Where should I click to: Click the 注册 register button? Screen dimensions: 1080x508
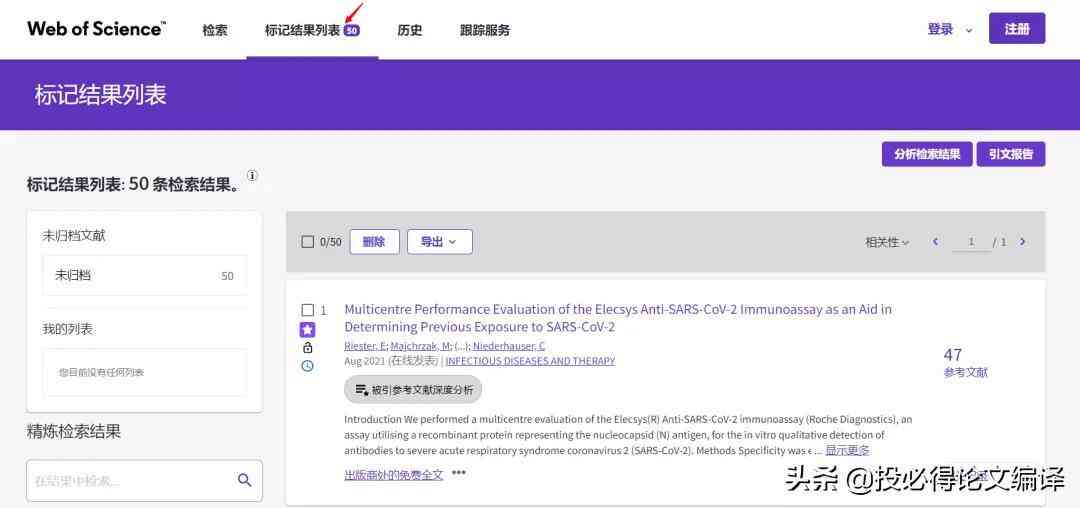click(x=1017, y=29)
